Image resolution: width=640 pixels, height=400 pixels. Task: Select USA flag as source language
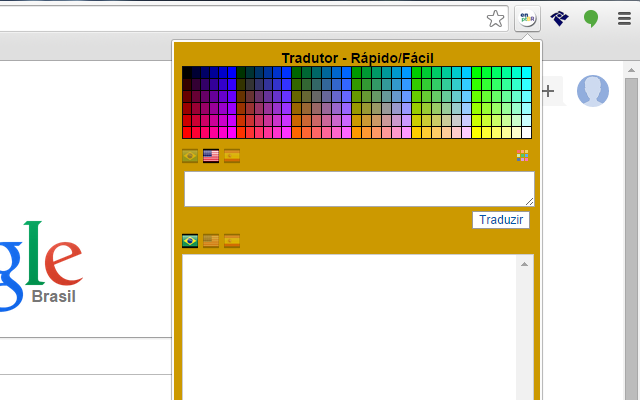(x=211, y=156)
